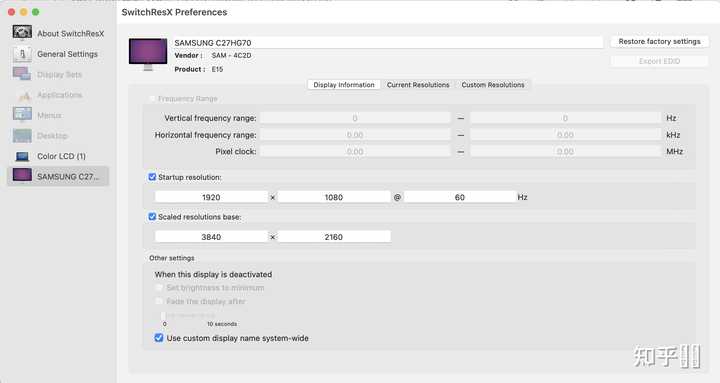Check Frequency Range checkbox
The width and height of the screenshot is (720, 383).
(152, 98)
